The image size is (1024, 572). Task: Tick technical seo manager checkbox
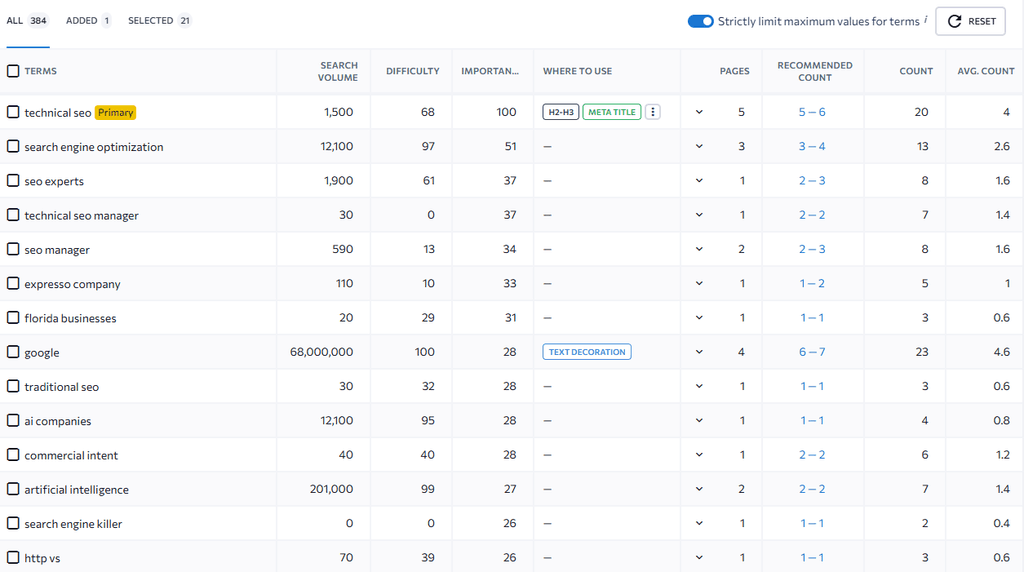coord(13,215)
